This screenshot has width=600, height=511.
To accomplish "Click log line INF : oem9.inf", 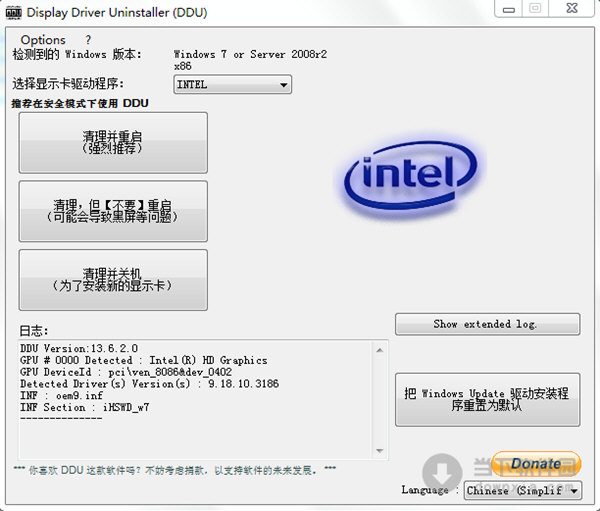I will tap(61, 395).
